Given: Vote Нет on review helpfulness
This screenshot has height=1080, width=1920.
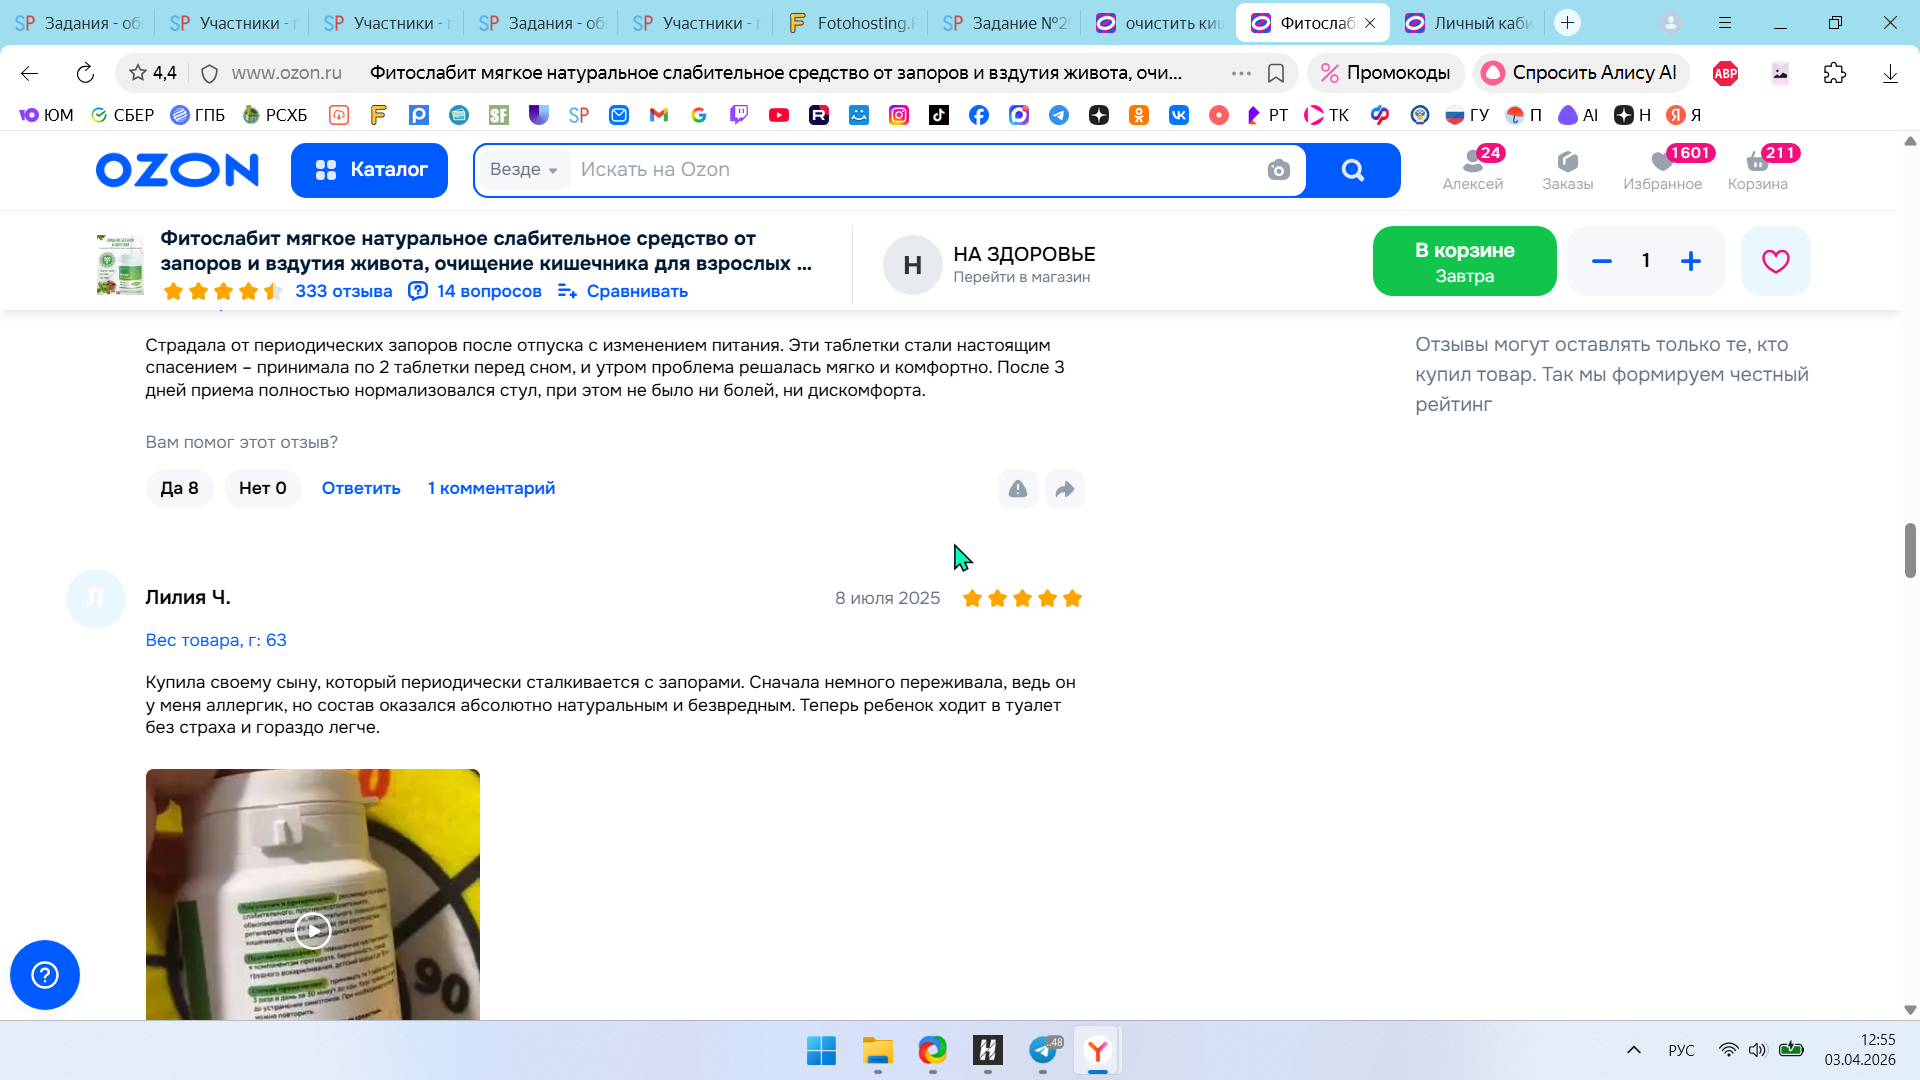Looking at the screenshot, I should (262, 488).
